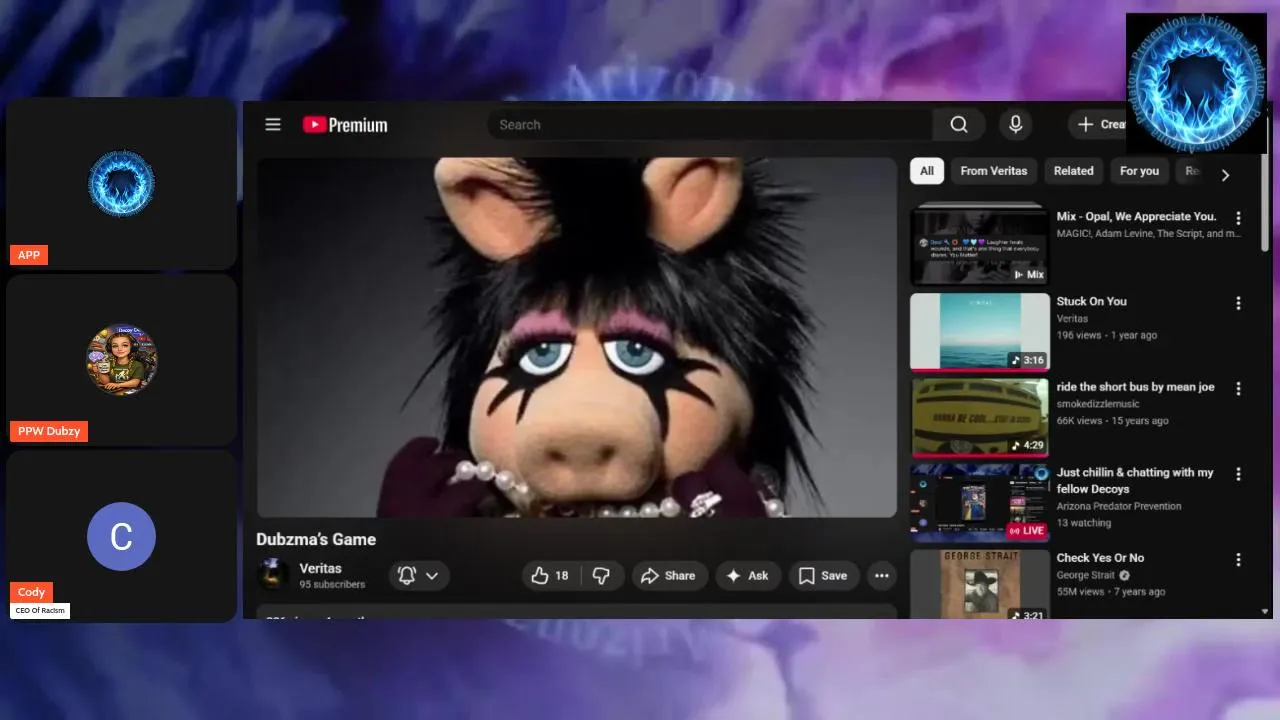Viewport: 1280px width, 720px height.
Task: Click the video player area
Action: [x=577, y=338]
